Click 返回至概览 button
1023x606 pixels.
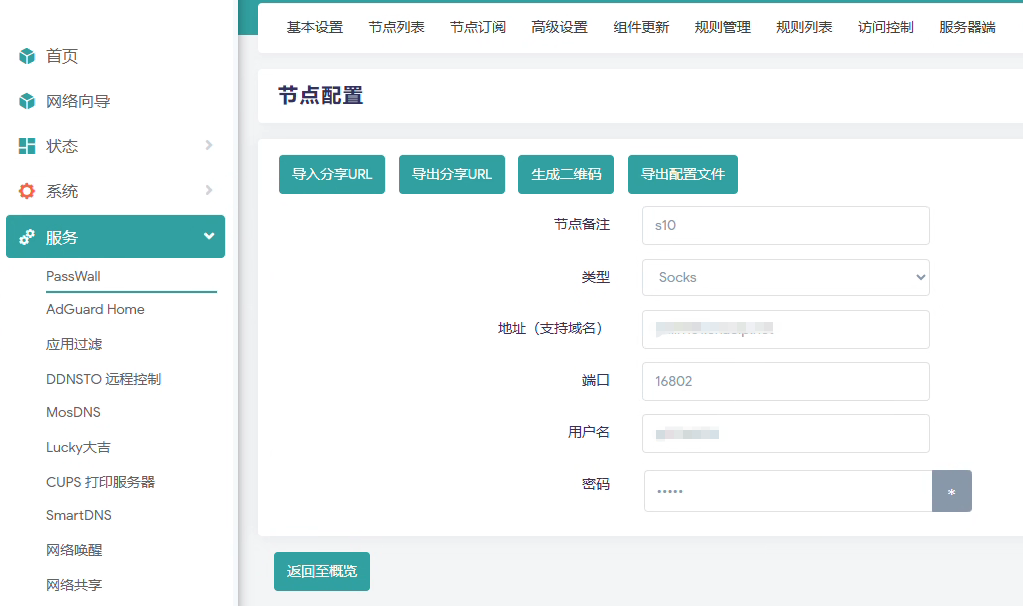(x=321, y=571)
